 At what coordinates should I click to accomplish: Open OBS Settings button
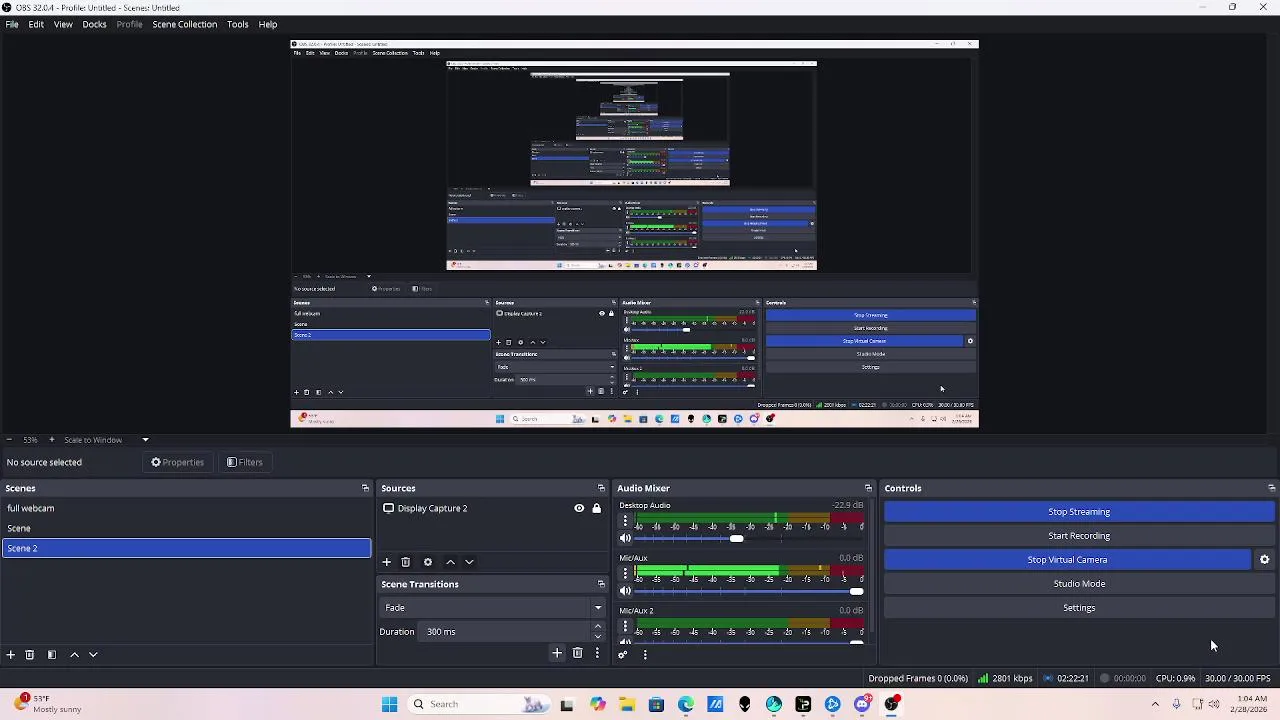1079,608
